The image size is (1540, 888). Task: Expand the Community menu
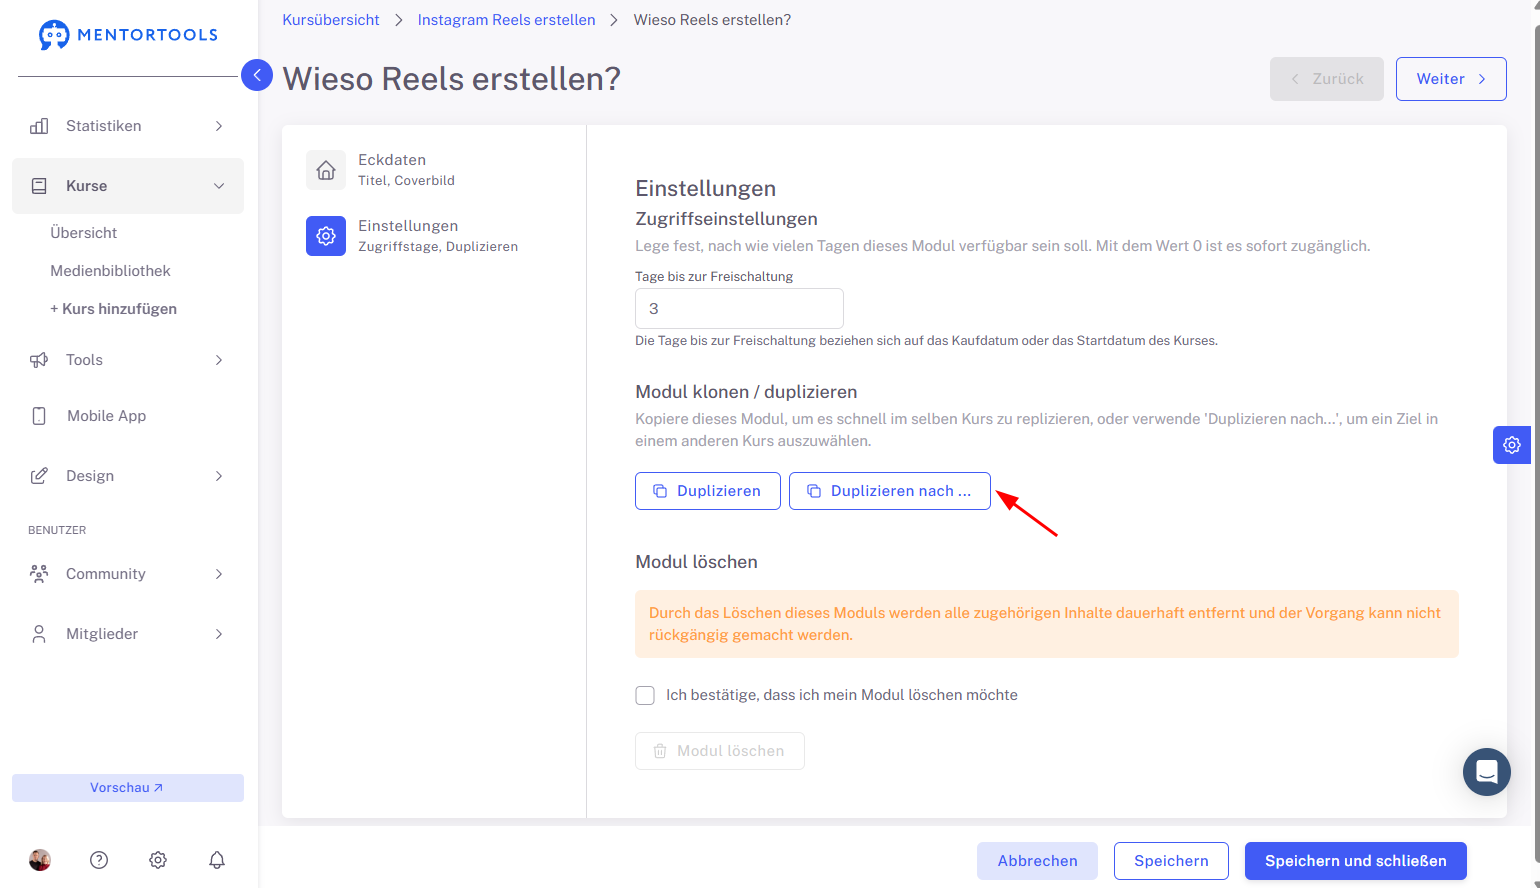[x=128, y=574]
